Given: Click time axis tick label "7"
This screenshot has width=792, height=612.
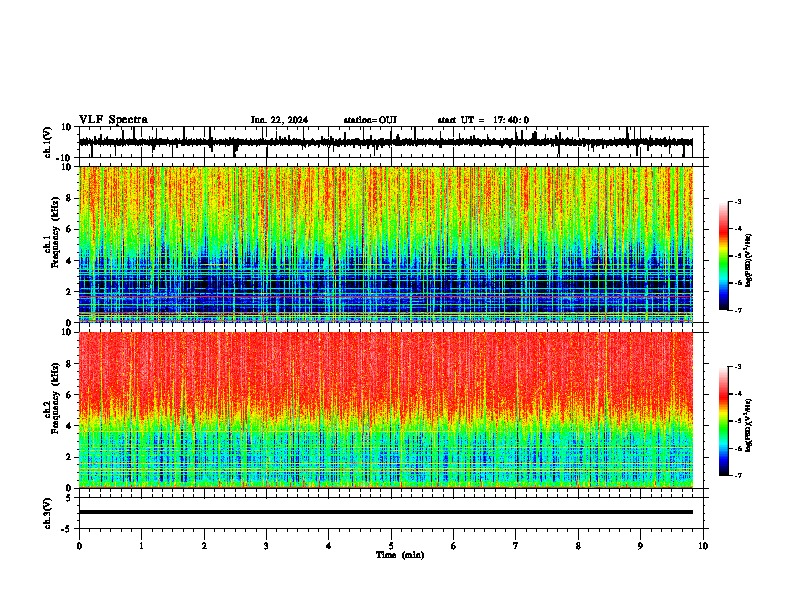Looking at the screenshot, I should pos(516,546).
